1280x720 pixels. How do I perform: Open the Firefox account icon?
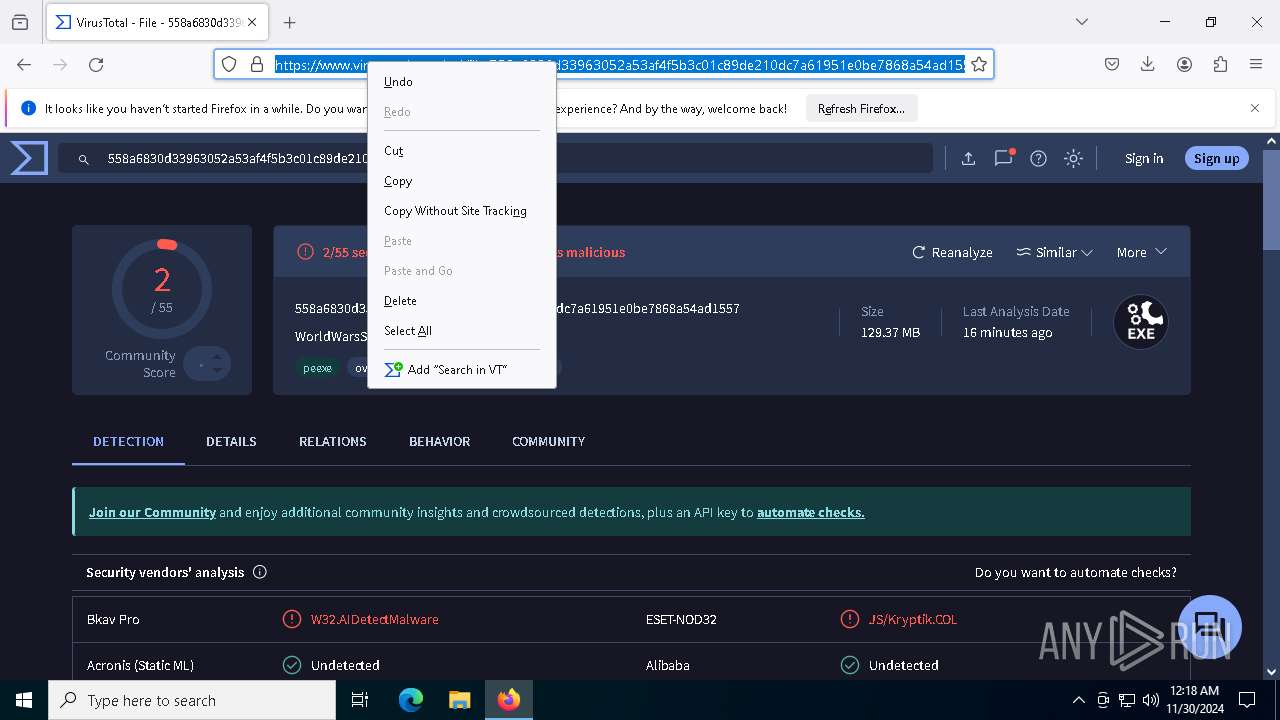(1184, 64)
